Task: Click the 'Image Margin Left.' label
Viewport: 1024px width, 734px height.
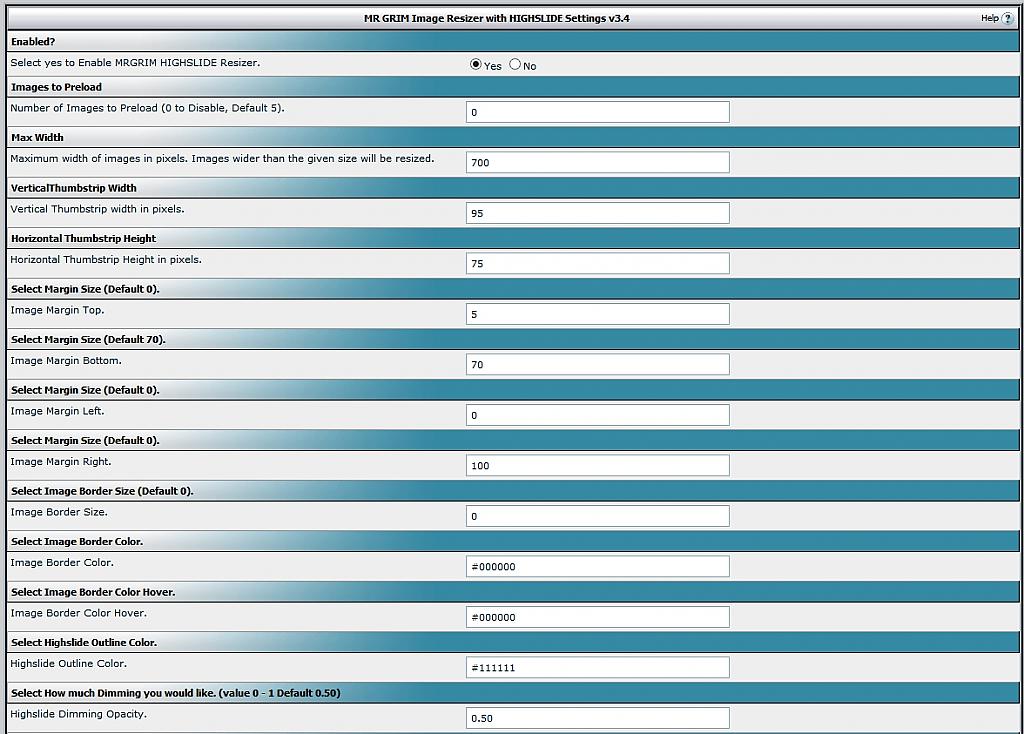Action: tap(57, 411)
